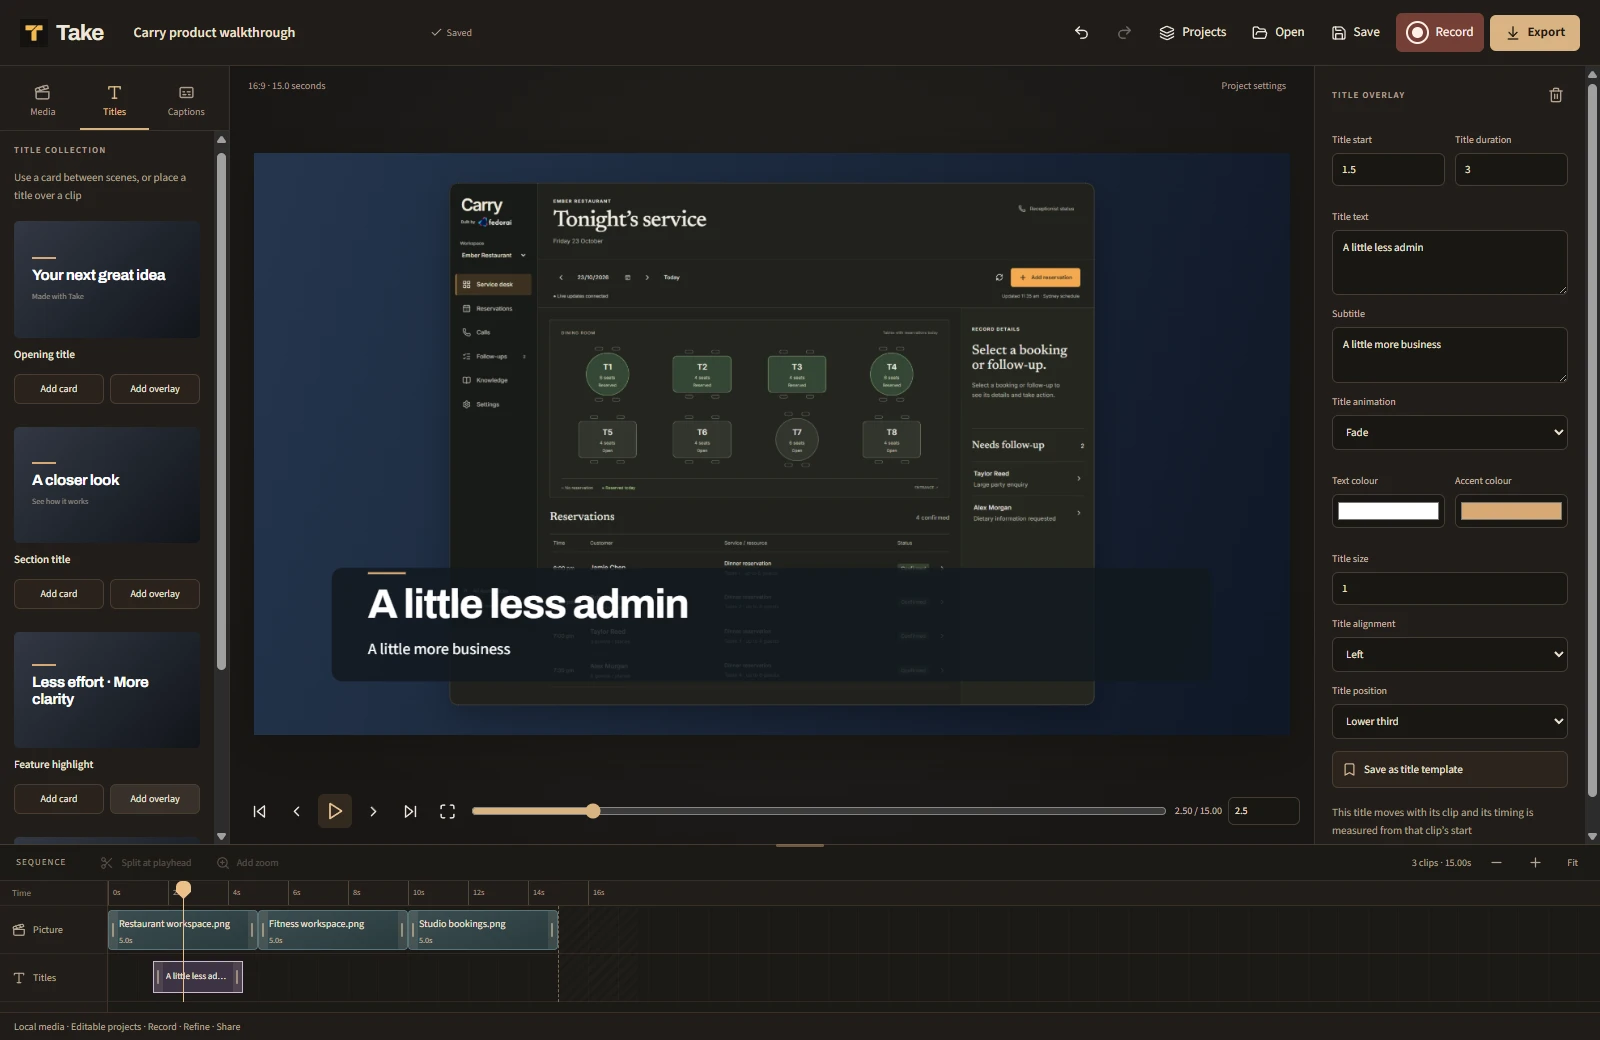Click the playback scrubber handle
This screenshot has width=1600, height=1040.
click(593, 811)
